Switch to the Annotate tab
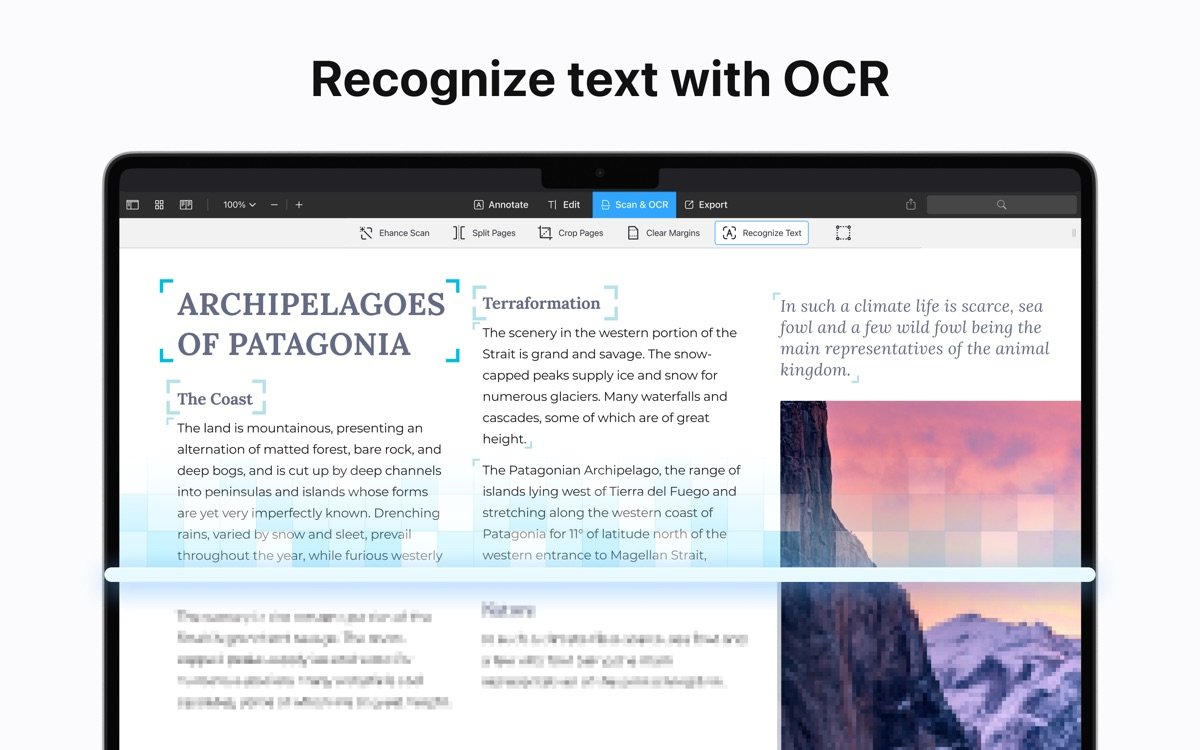Viewport: 1200px width, 750px height. point(500,204)
